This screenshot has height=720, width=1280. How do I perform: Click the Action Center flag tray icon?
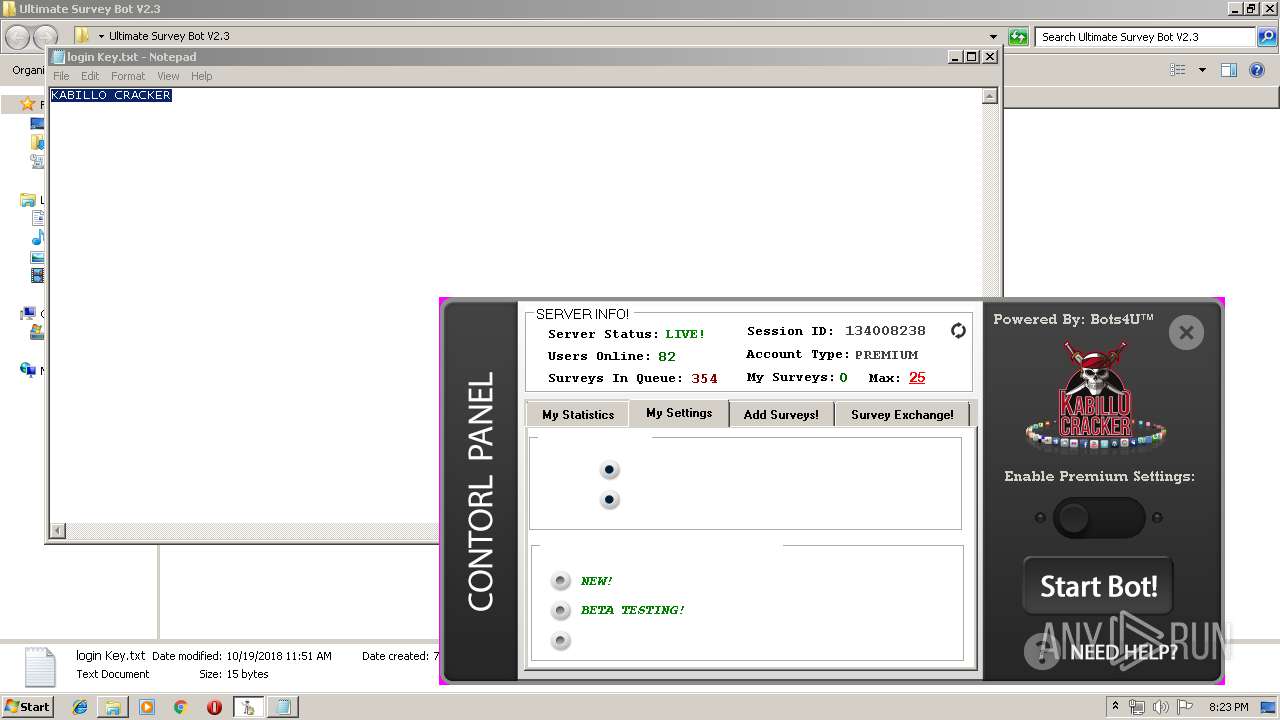1186,707
